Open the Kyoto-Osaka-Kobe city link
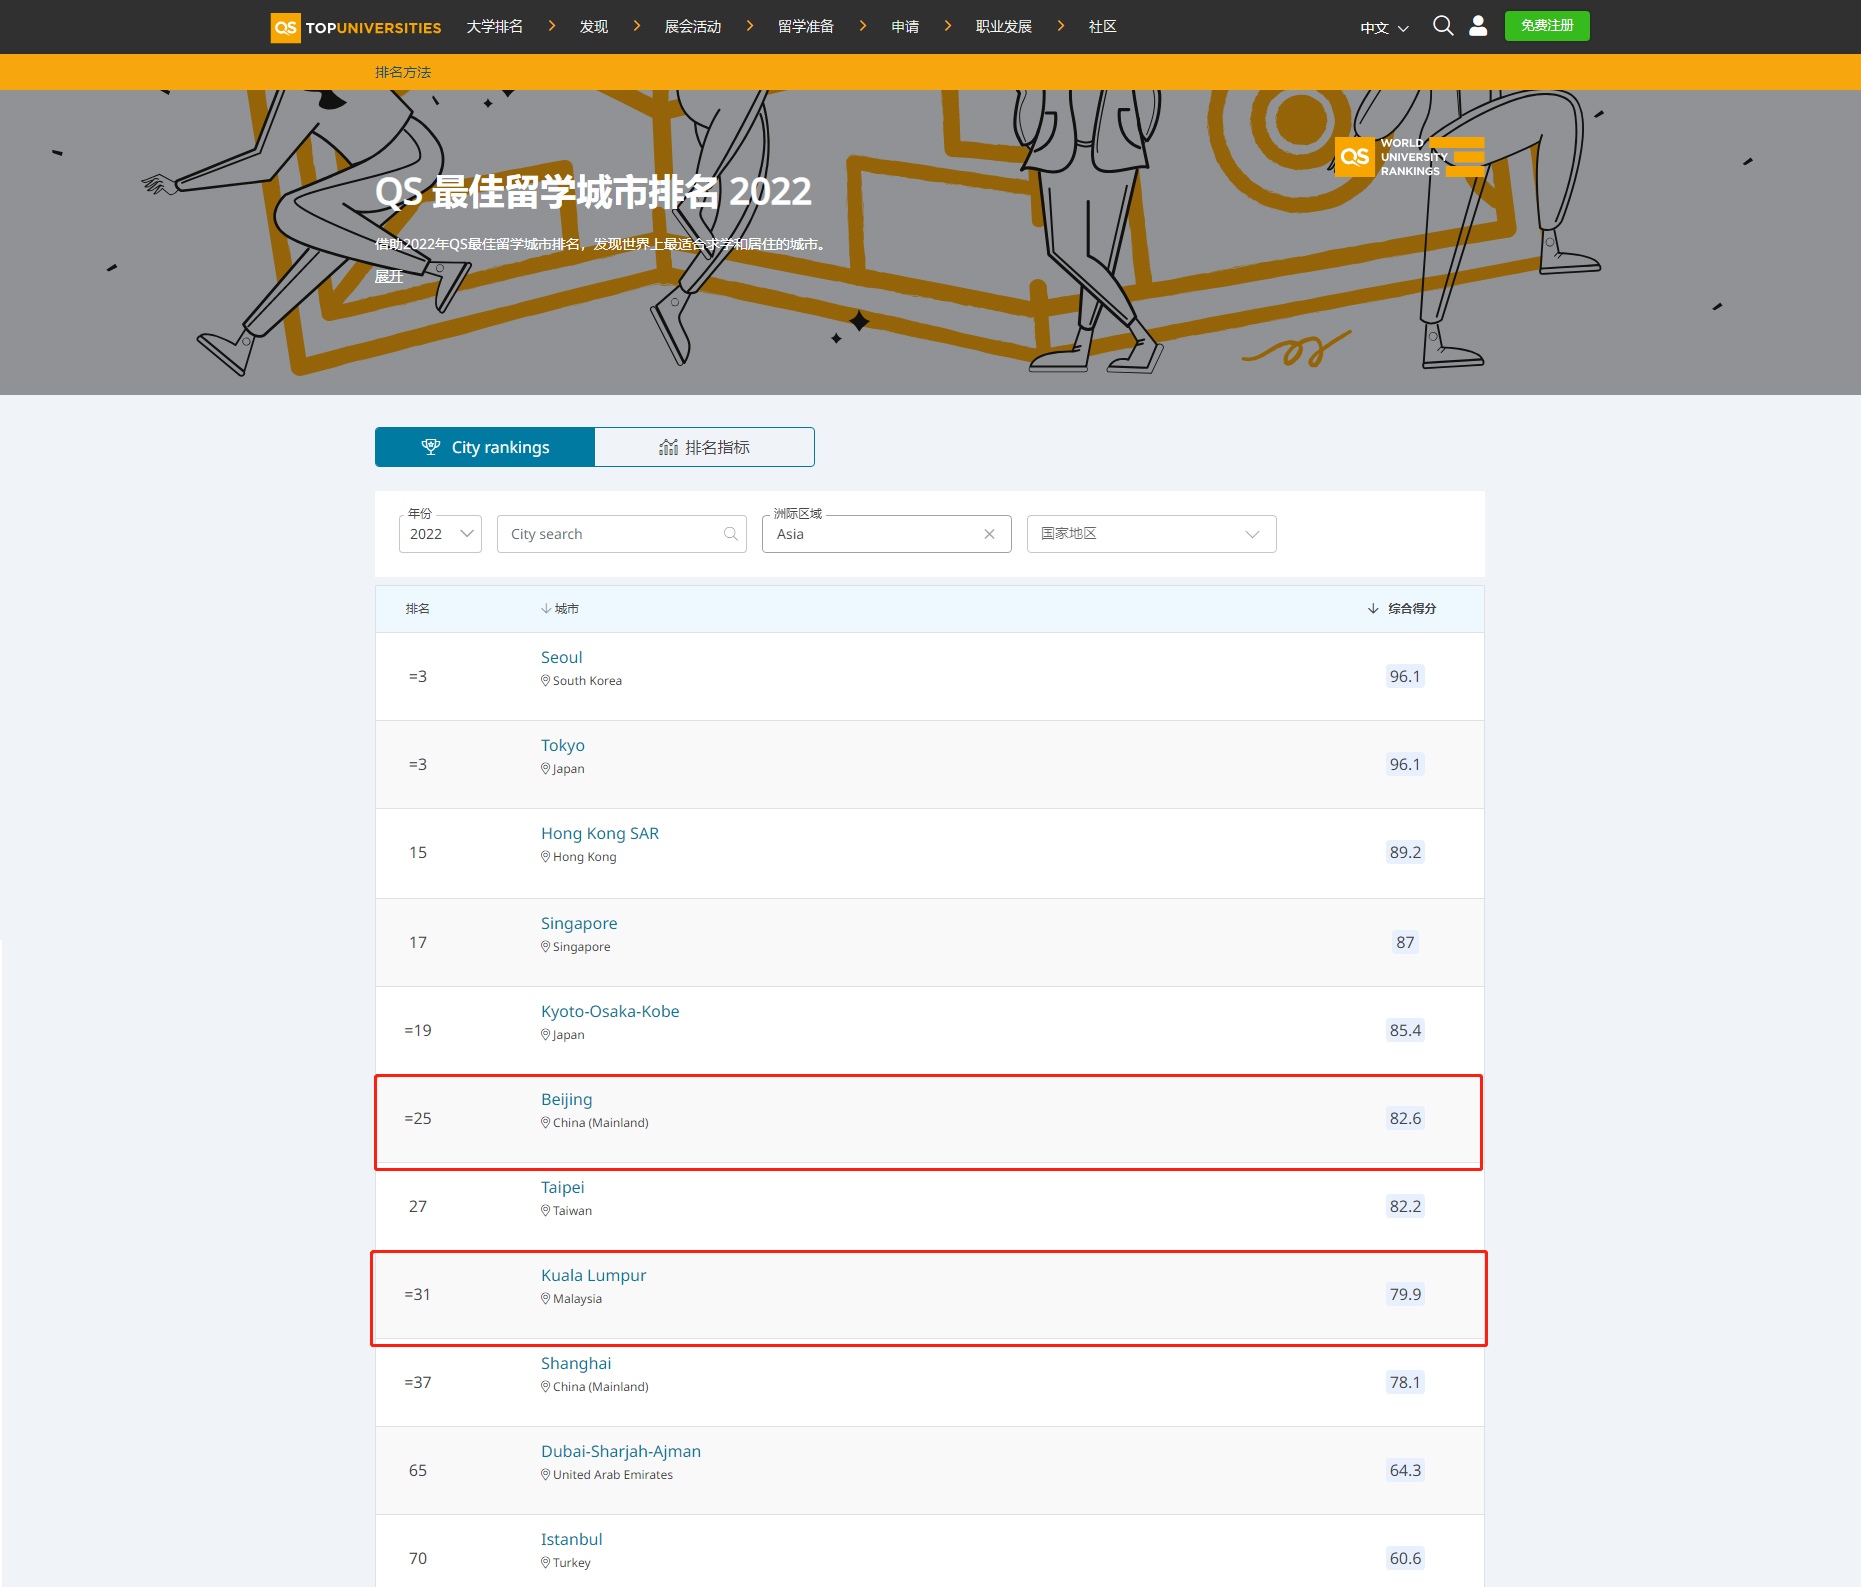 [610, 1011]
